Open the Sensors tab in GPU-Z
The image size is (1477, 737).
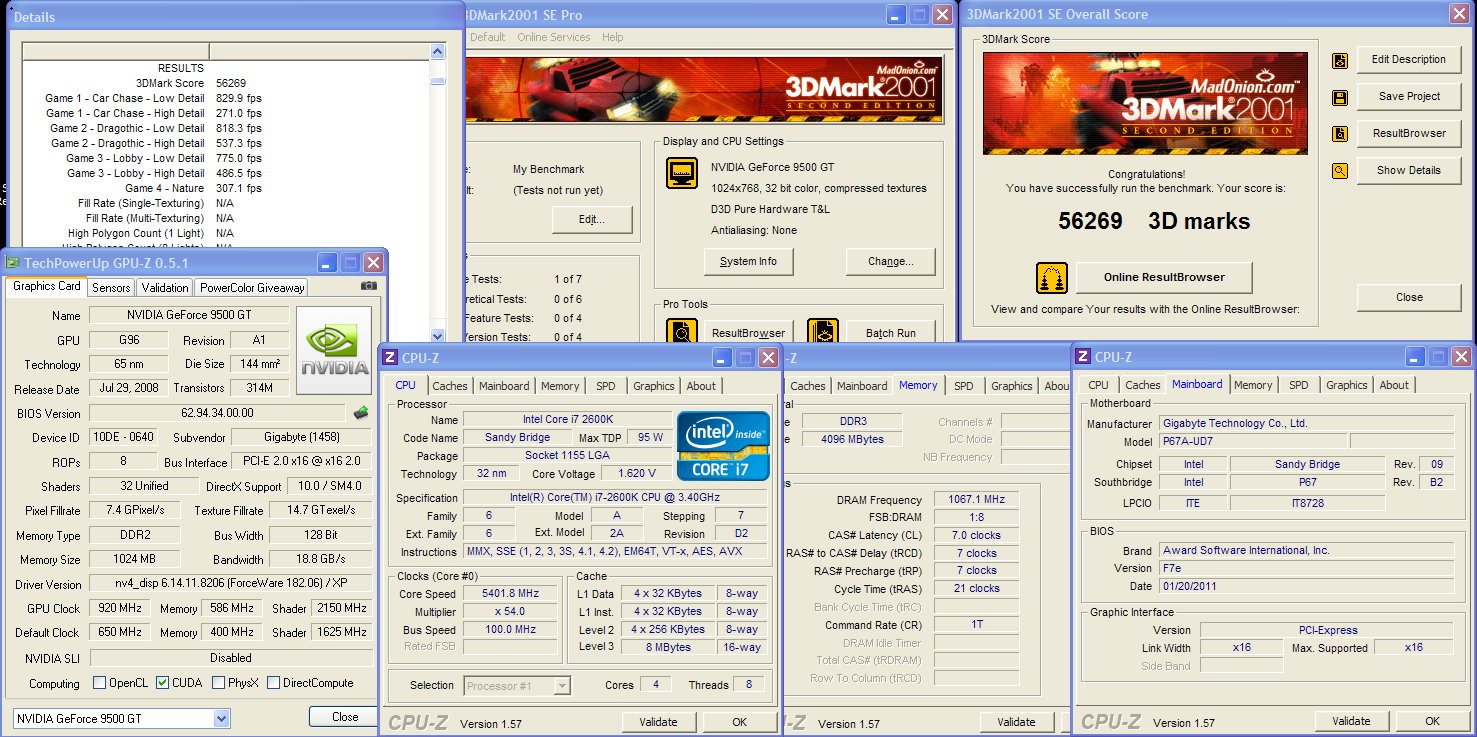[111, 288]
